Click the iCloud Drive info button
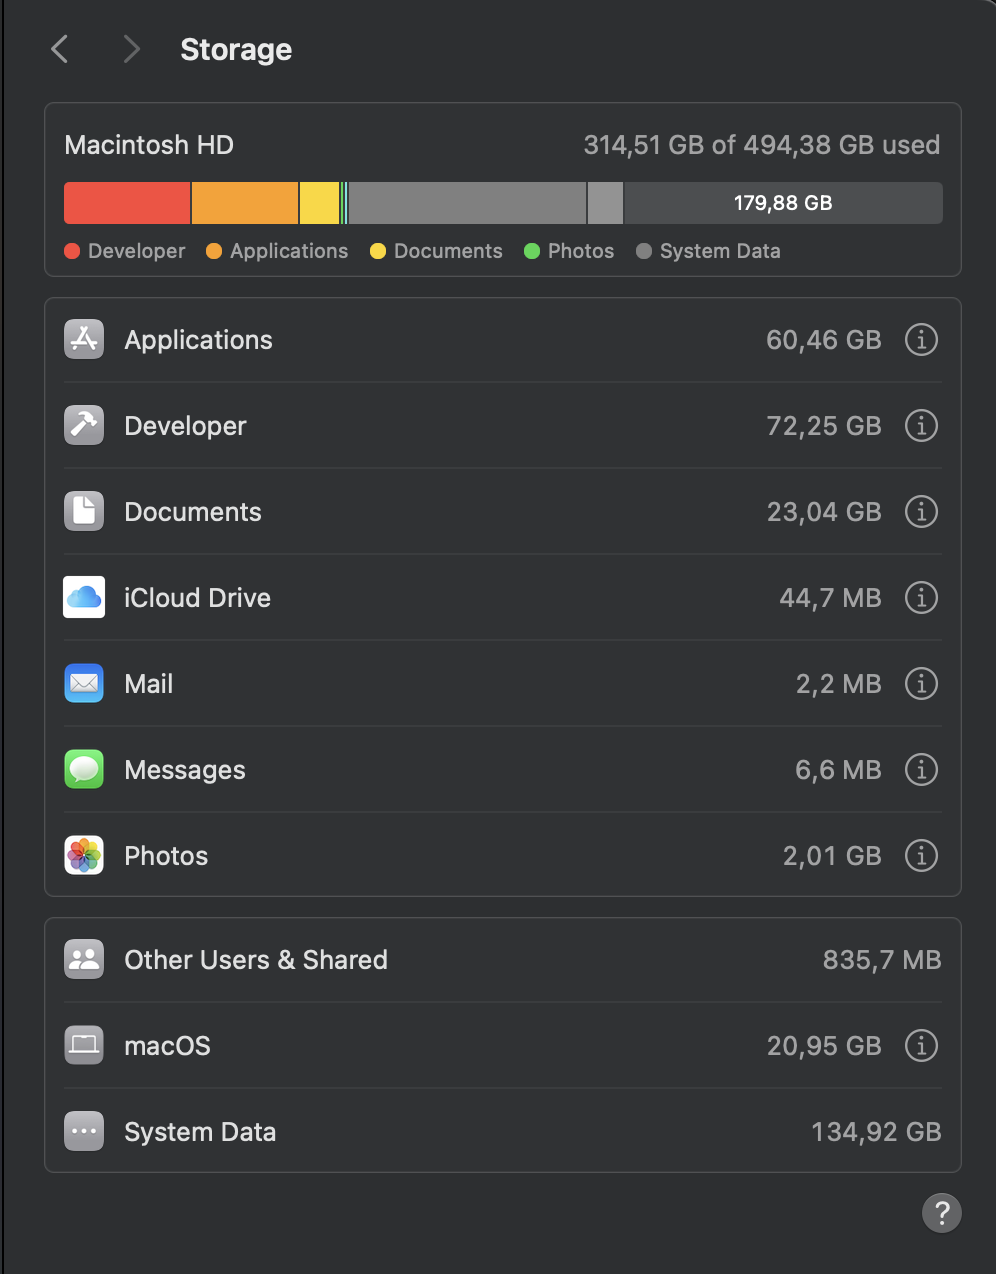996x1274 pixels. click(x=921, y=598)
